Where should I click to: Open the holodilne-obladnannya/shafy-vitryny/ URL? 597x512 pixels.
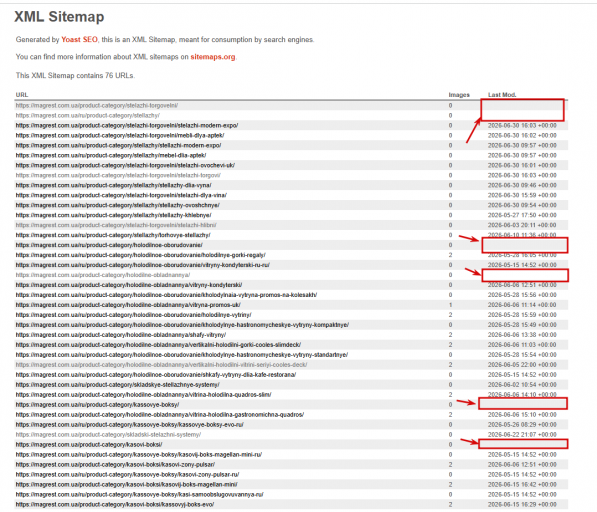click(x=121, y=335)
